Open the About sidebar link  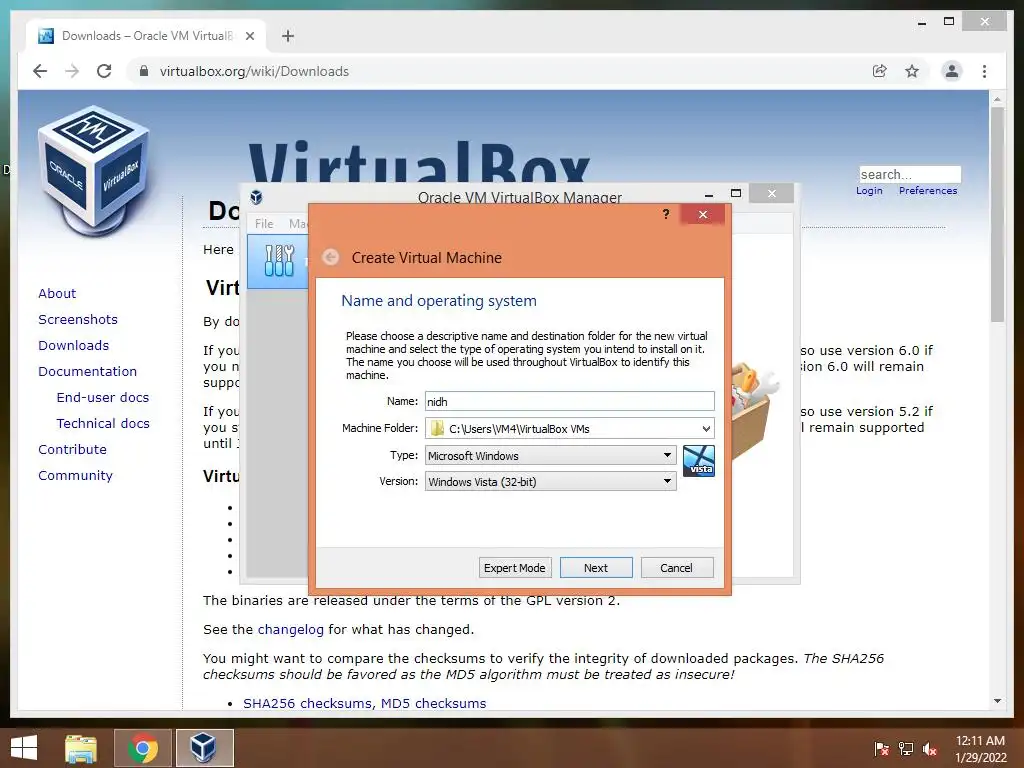click(57, 293)
